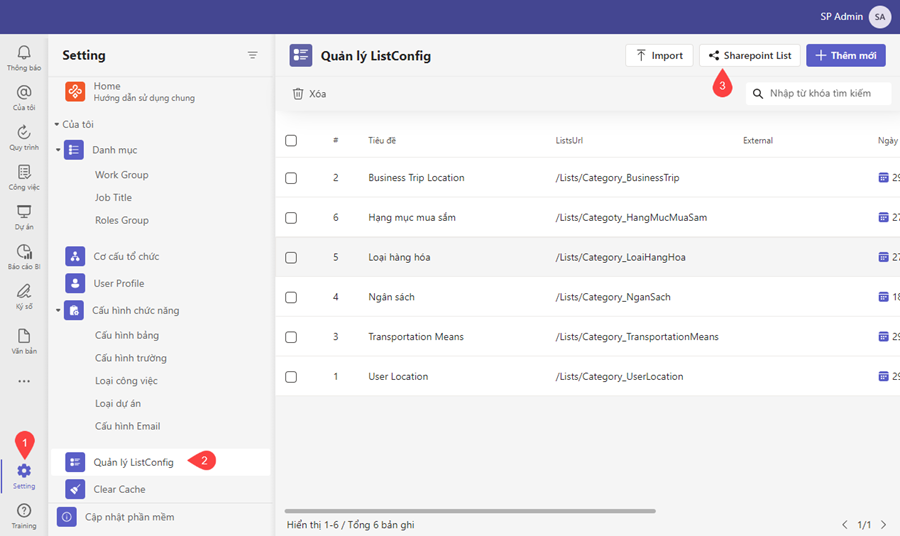Click the Training help icon
900x536 pixels.
[24, 511]
